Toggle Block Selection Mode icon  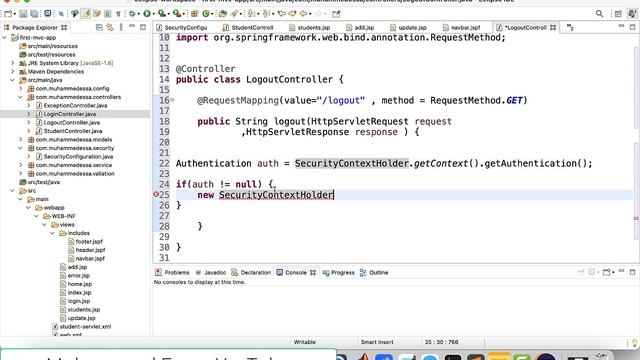coord(107,14)
